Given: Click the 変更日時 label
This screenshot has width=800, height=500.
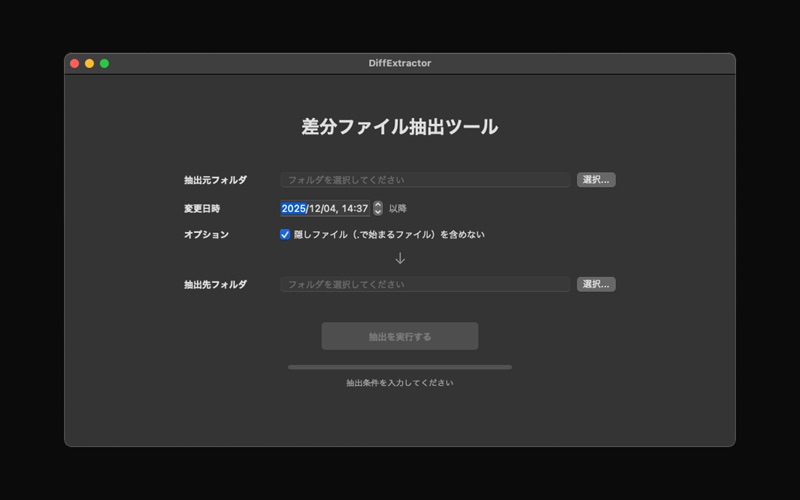Looking at the screenshot, I should coord(202,208).
